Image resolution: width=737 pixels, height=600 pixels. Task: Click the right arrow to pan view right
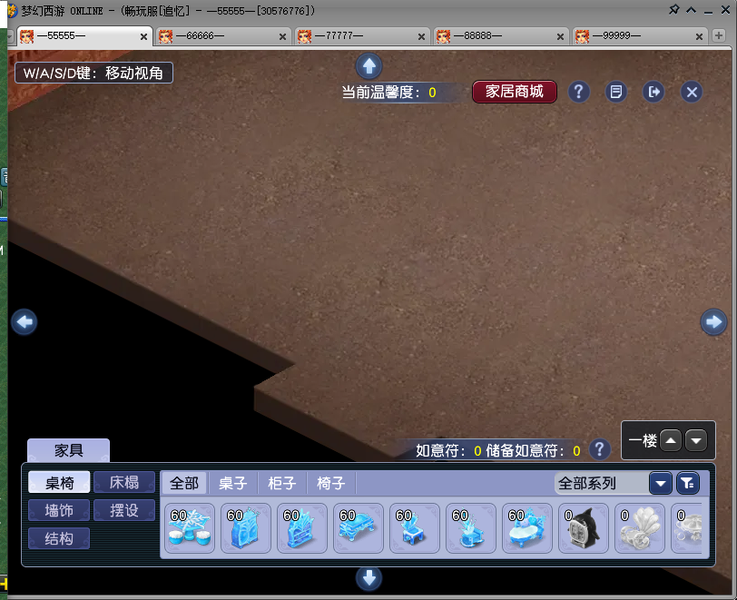pyautogui.click(x=713, y=322)
